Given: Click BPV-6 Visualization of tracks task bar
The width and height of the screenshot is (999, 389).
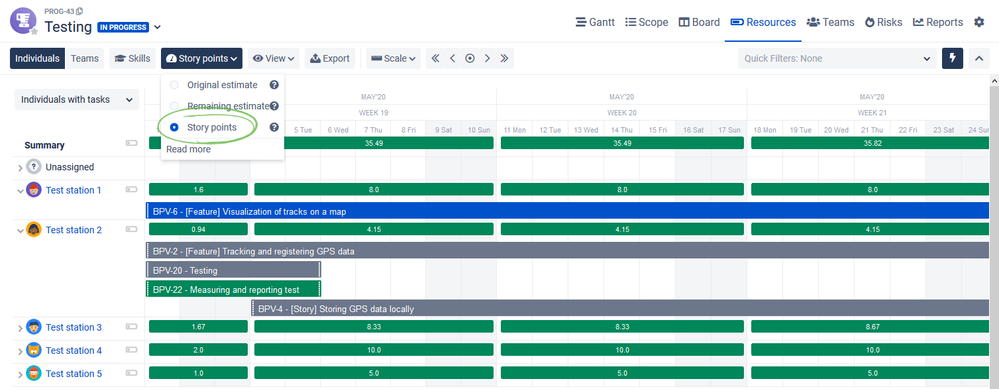Looking at the screenshot, I should [x=568, y=211].
